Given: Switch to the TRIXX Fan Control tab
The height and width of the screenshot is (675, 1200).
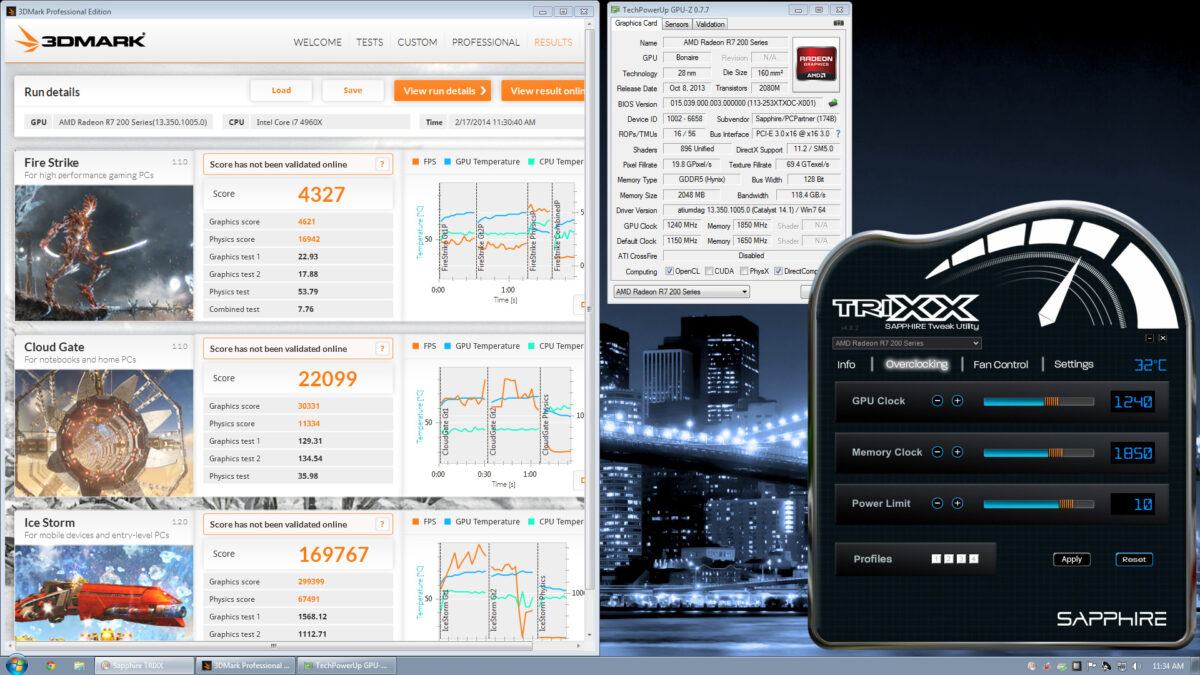Looking at the screenshot, I should click(x=1001, y=365).
